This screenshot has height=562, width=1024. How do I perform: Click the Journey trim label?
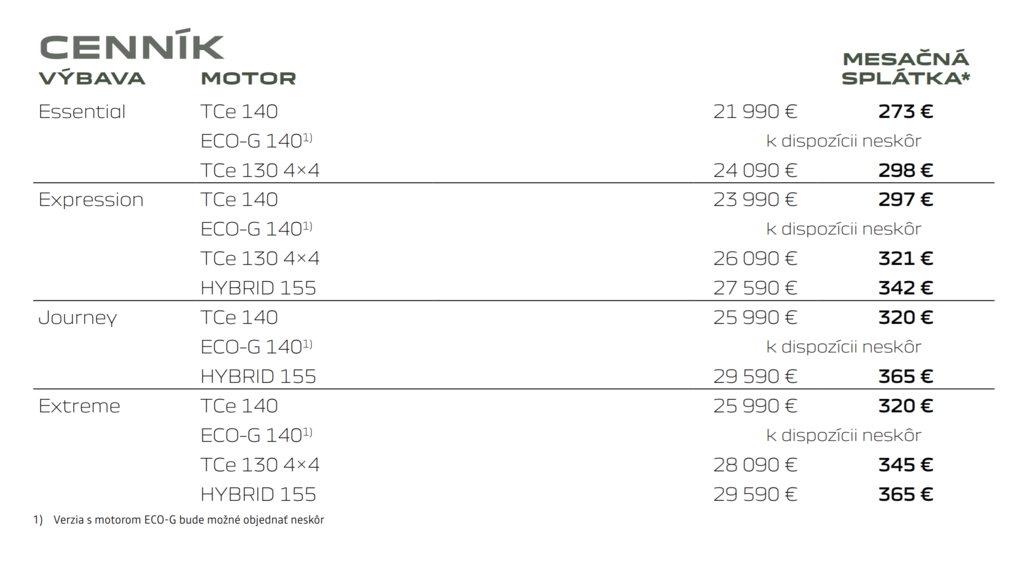coord(78,318)
